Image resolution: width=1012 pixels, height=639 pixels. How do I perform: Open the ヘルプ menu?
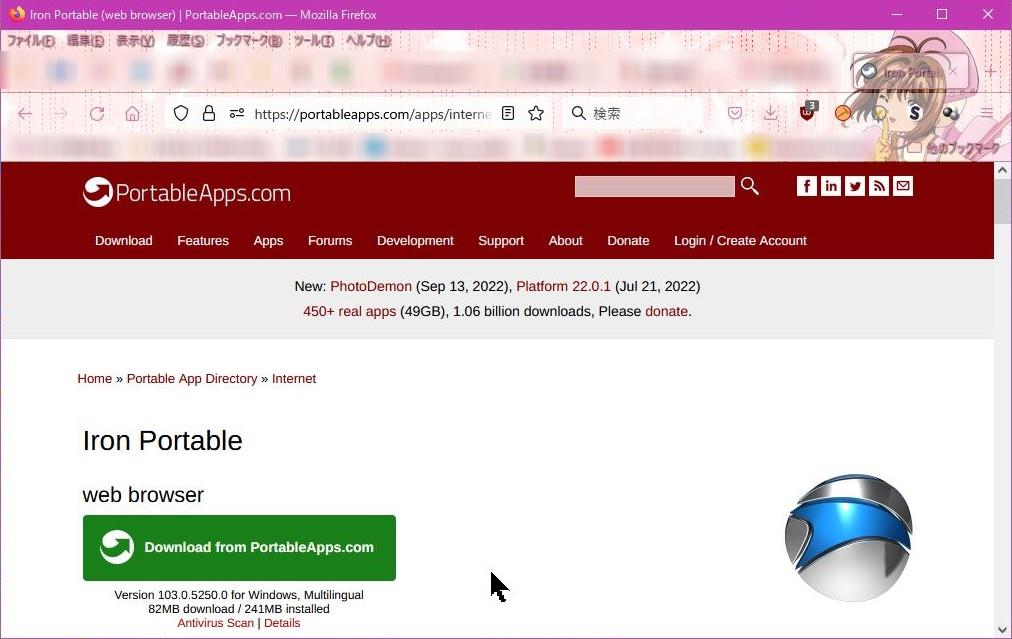(x=369, y=41)
